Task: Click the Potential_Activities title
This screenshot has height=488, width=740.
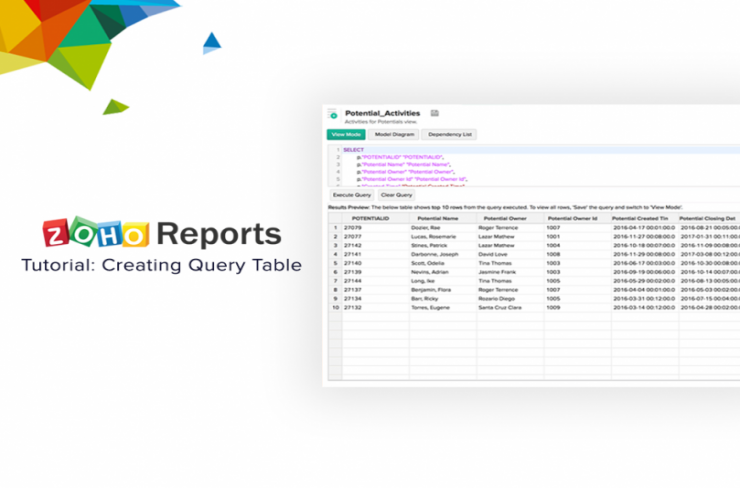Action: click(x=382, y=113)
